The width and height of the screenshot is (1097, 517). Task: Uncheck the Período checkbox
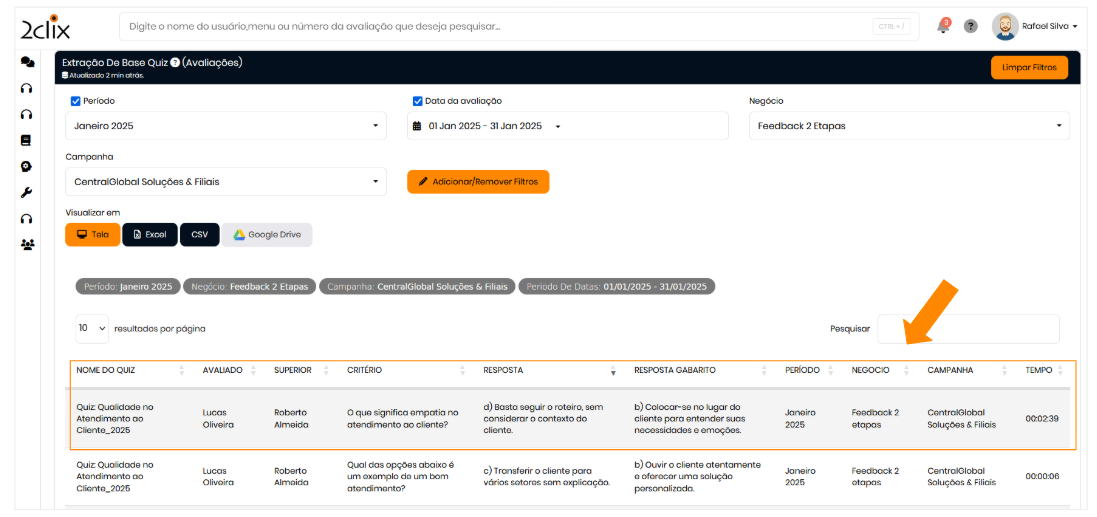click(x=76, y=101)
